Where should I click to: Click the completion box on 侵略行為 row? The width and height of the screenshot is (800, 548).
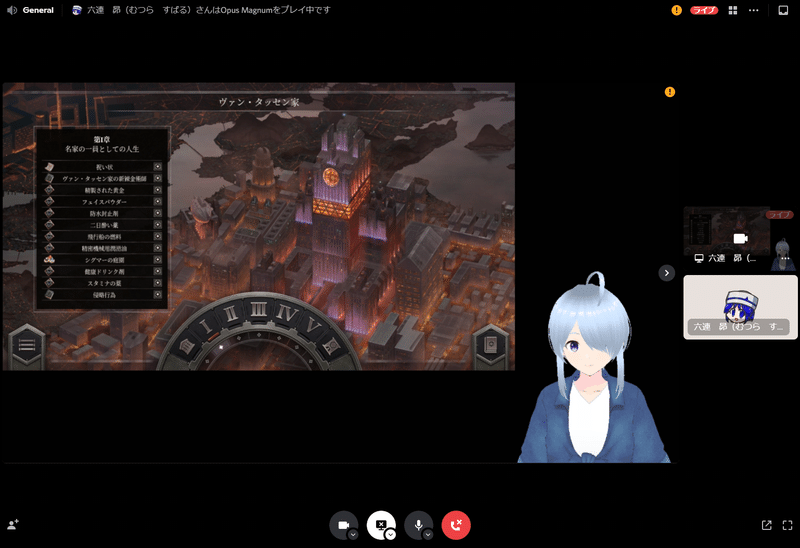coord(158,294)
